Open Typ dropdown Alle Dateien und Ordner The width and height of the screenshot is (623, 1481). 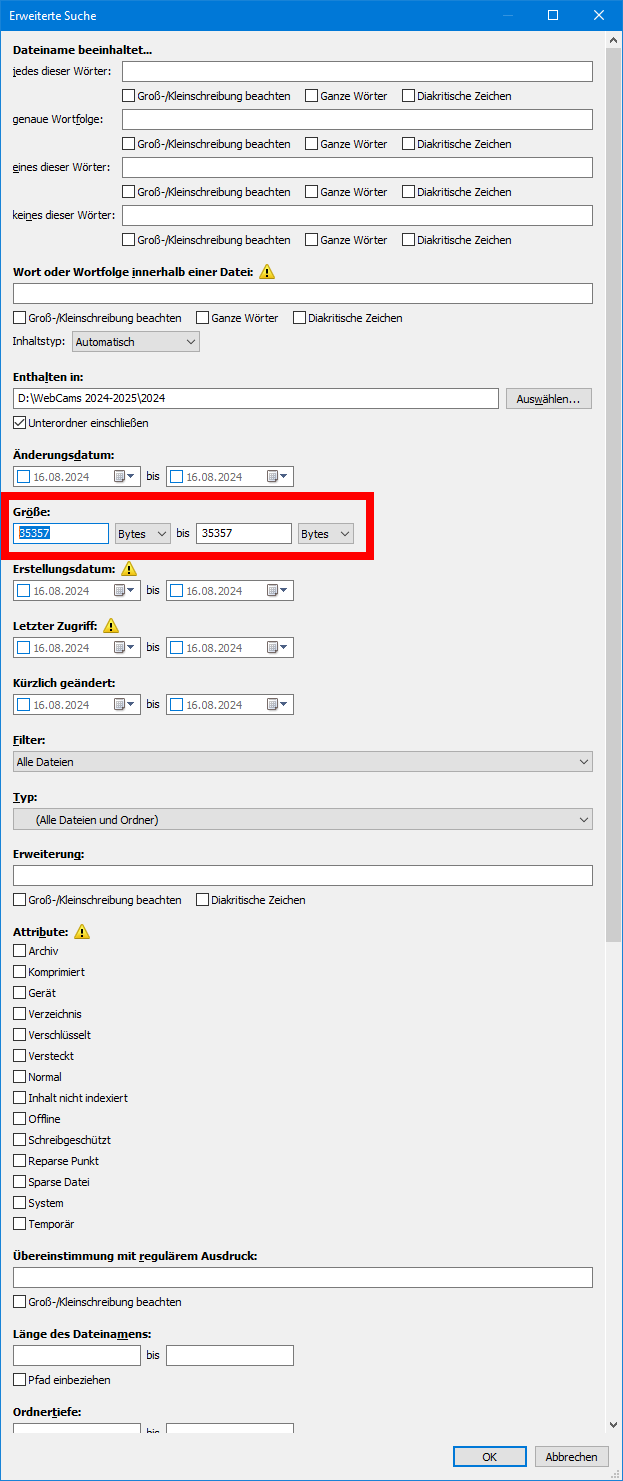pos(302,820)
